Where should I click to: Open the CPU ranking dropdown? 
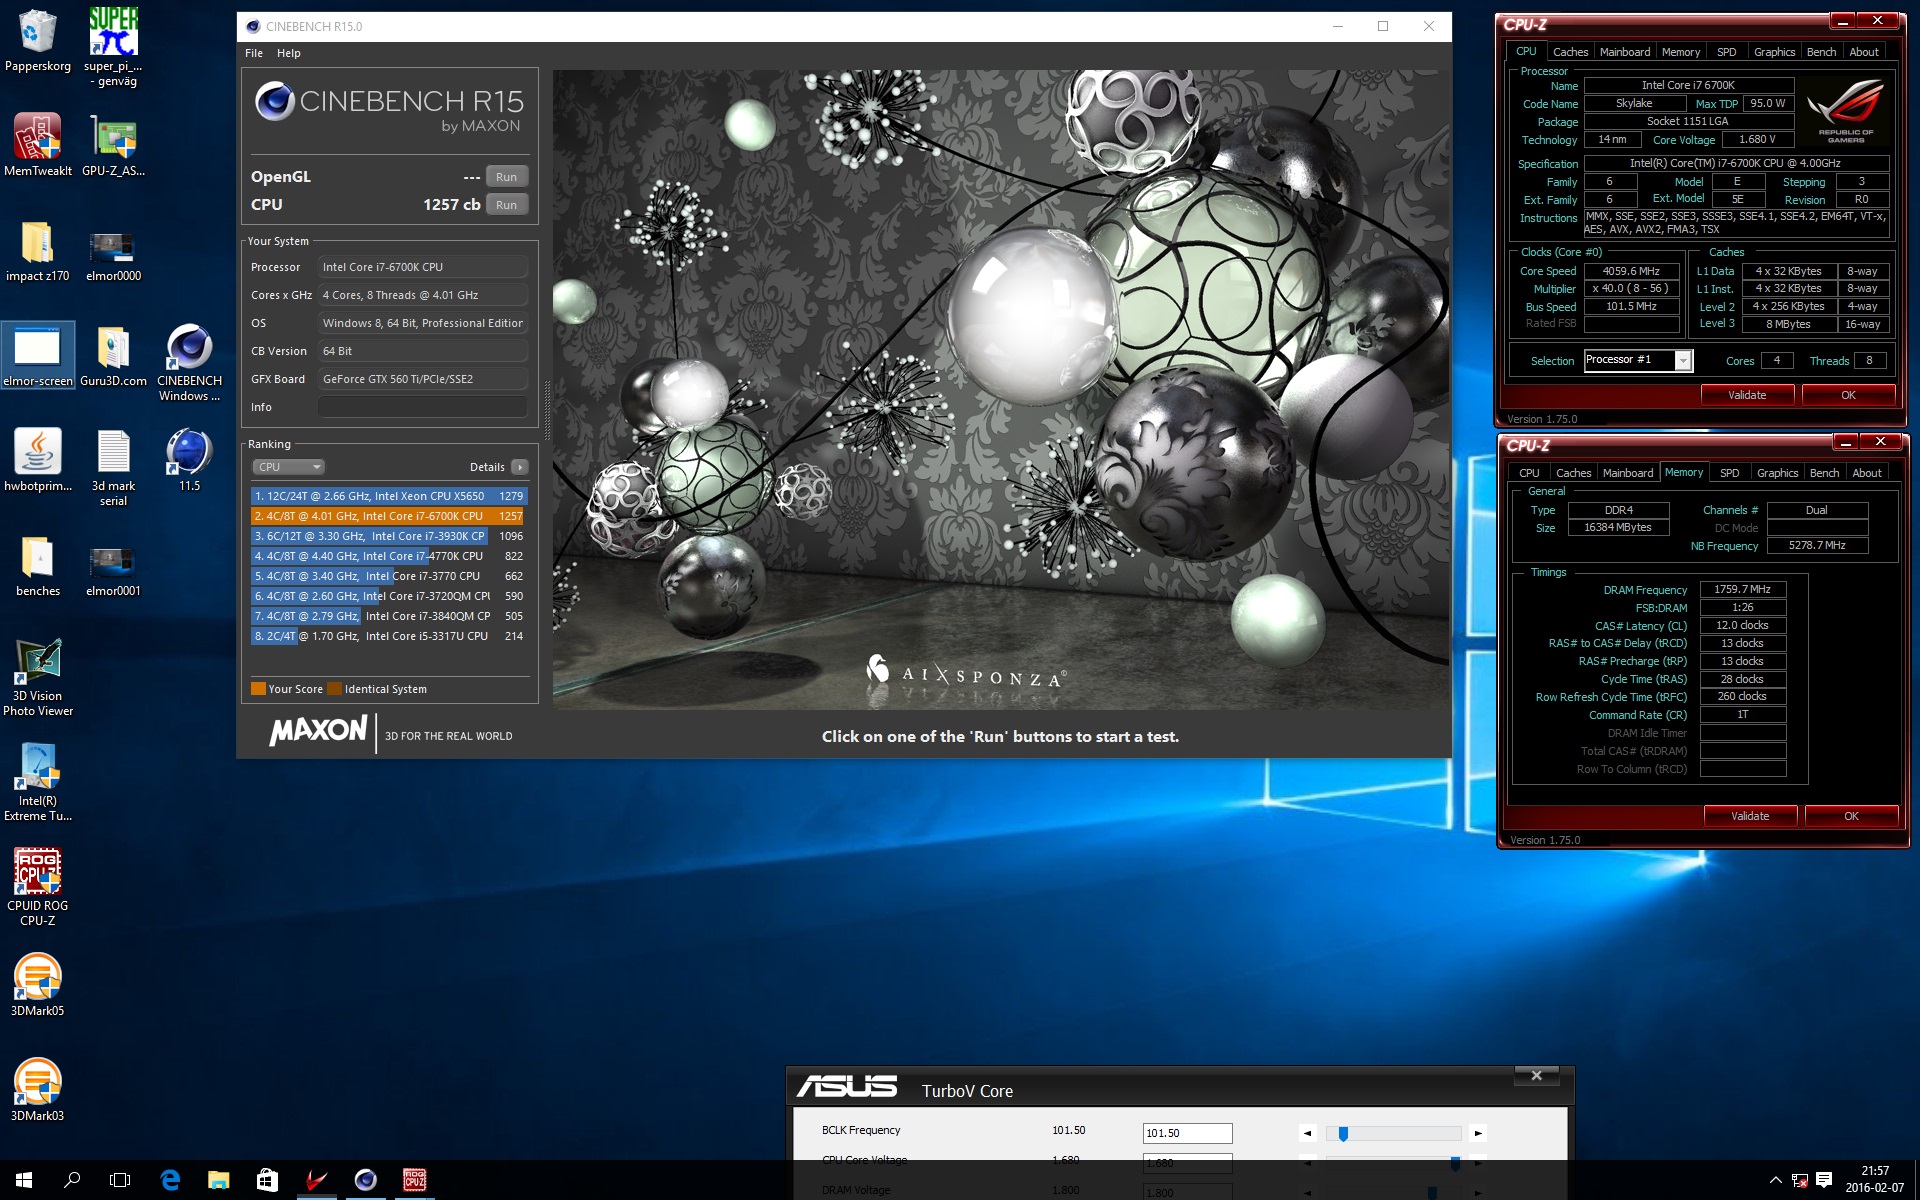pyautogui.click(x=288, y=467)
